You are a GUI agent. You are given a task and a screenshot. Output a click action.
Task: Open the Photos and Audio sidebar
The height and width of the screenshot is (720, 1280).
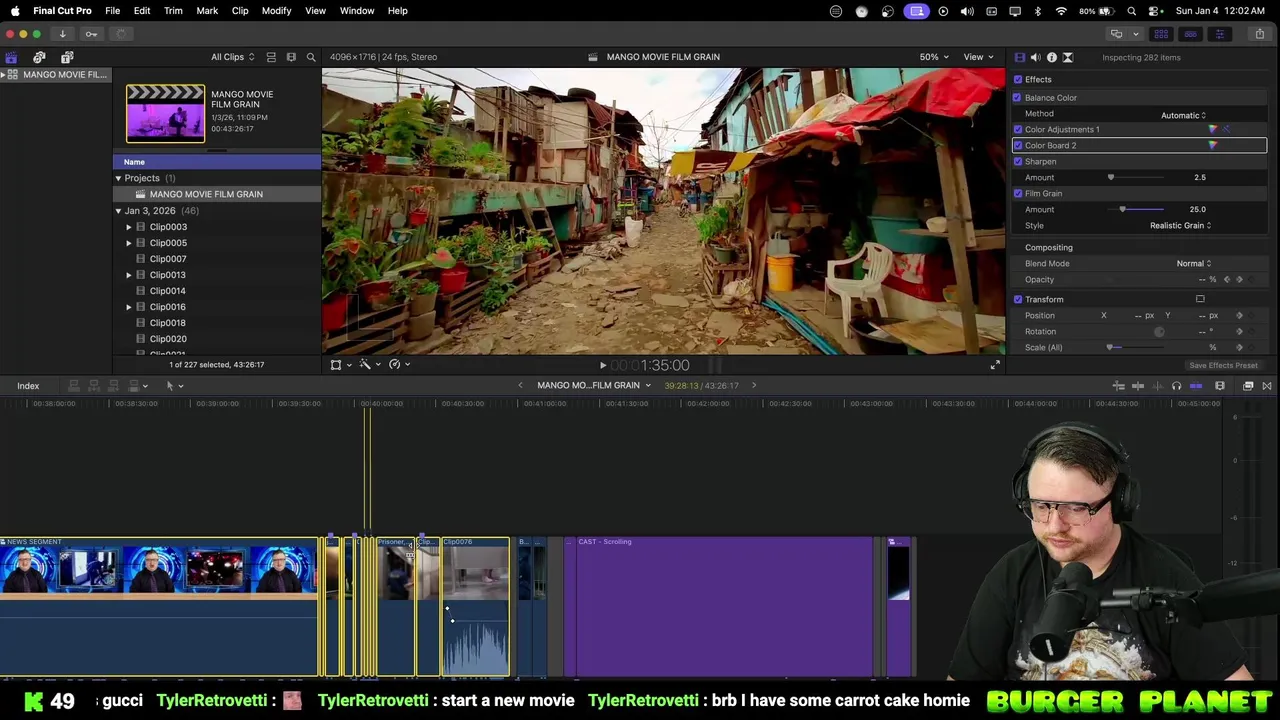click(39, 57)
